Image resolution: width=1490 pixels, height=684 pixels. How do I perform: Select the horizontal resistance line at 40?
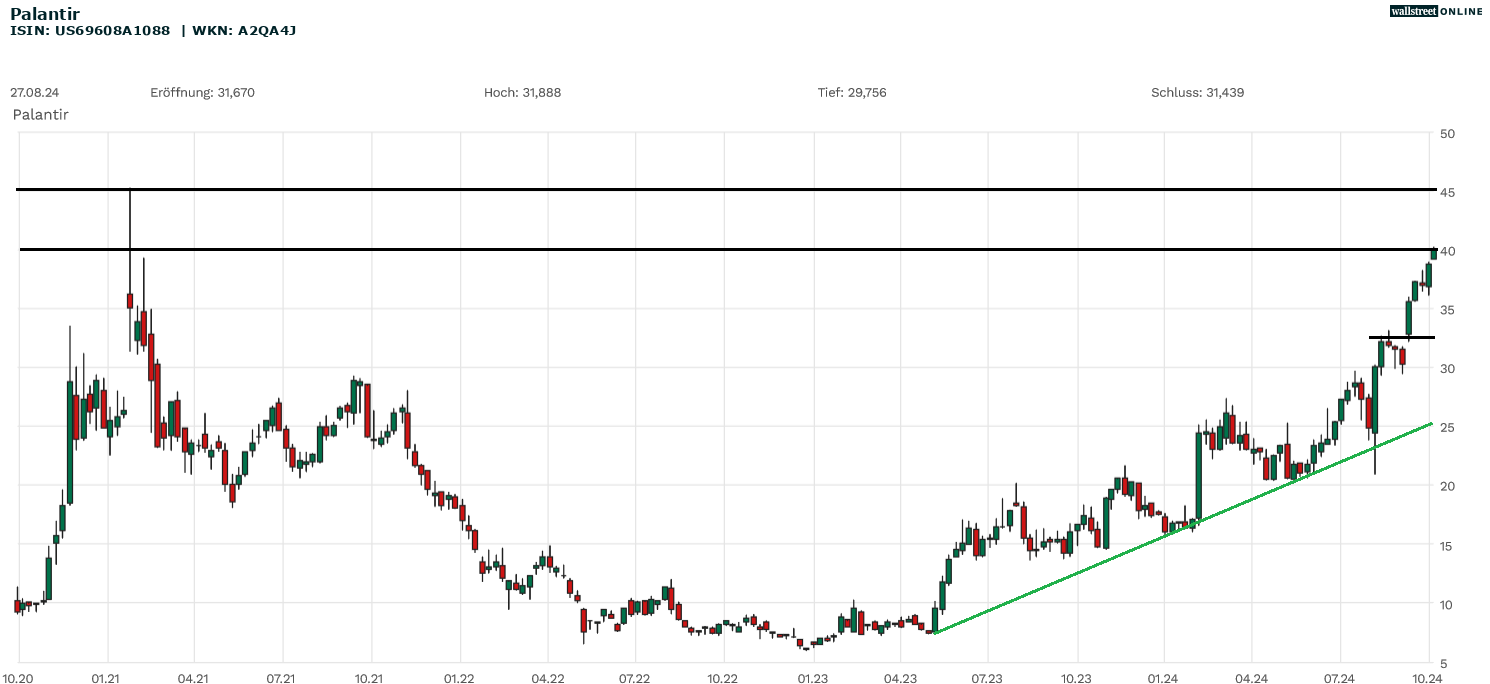pyautogui.click(x=700, y=249)
